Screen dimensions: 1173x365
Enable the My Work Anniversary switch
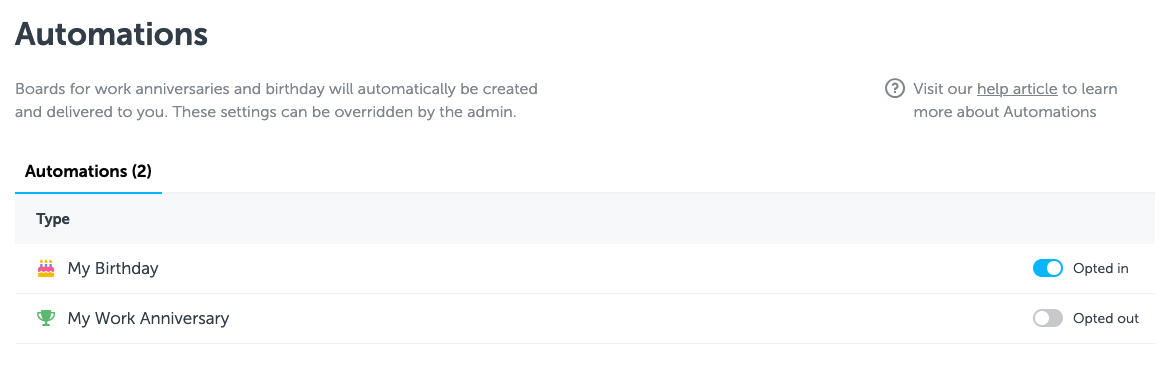point(1047,319)
